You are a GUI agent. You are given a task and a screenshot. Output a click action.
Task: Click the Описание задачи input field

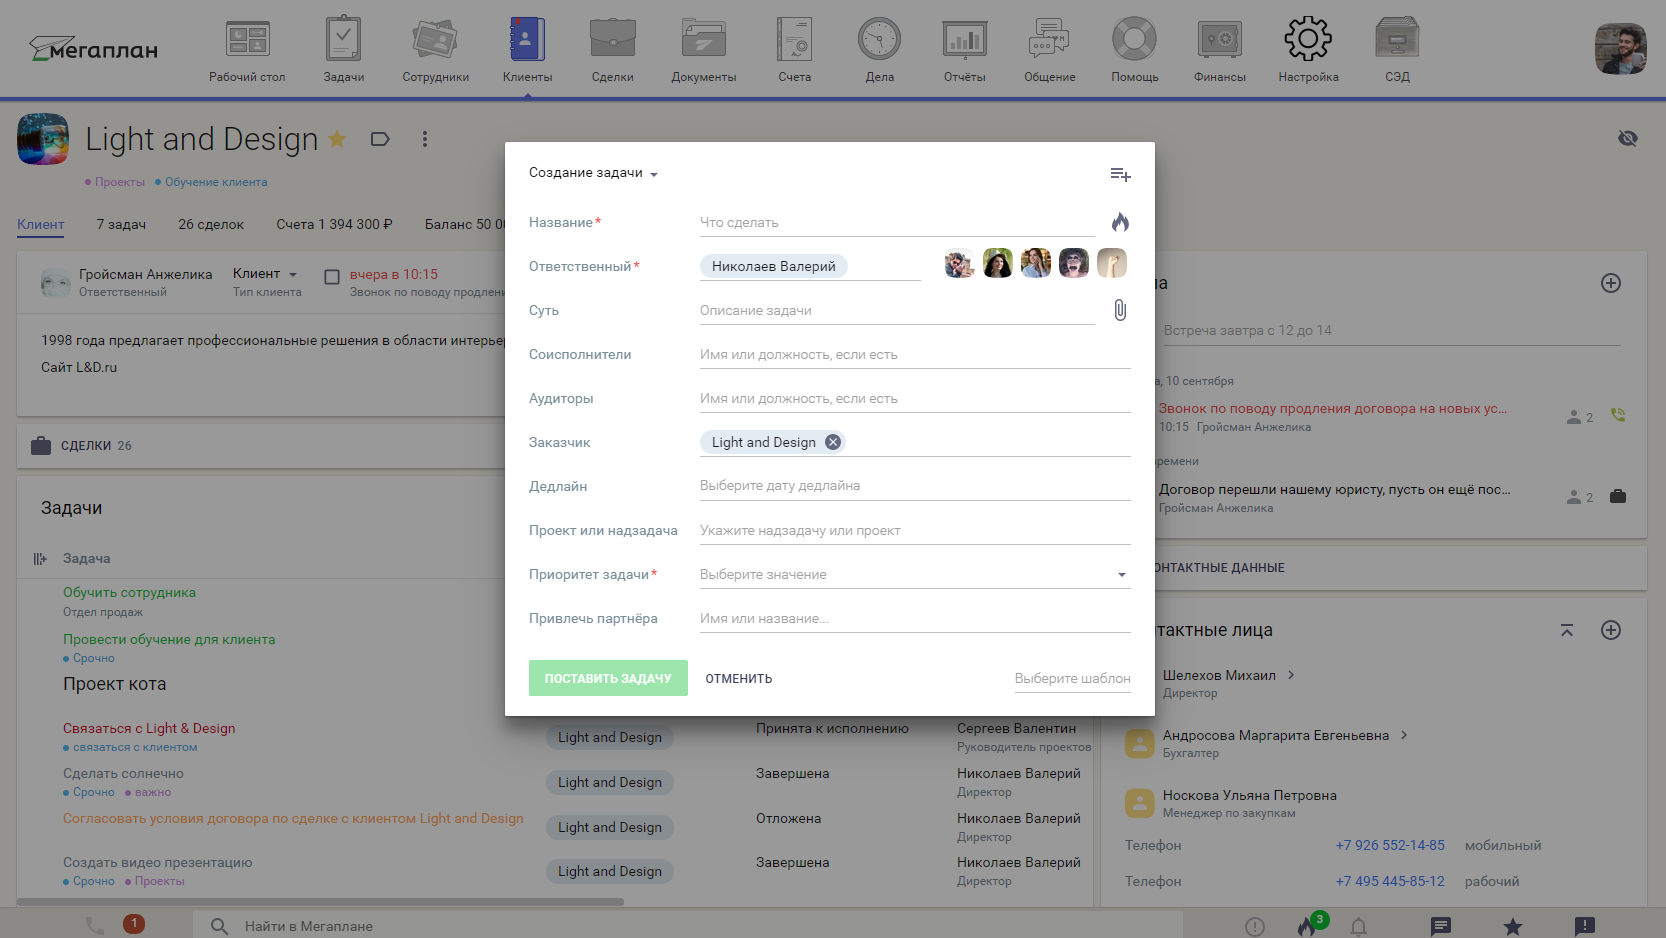(x=897, y=310)
